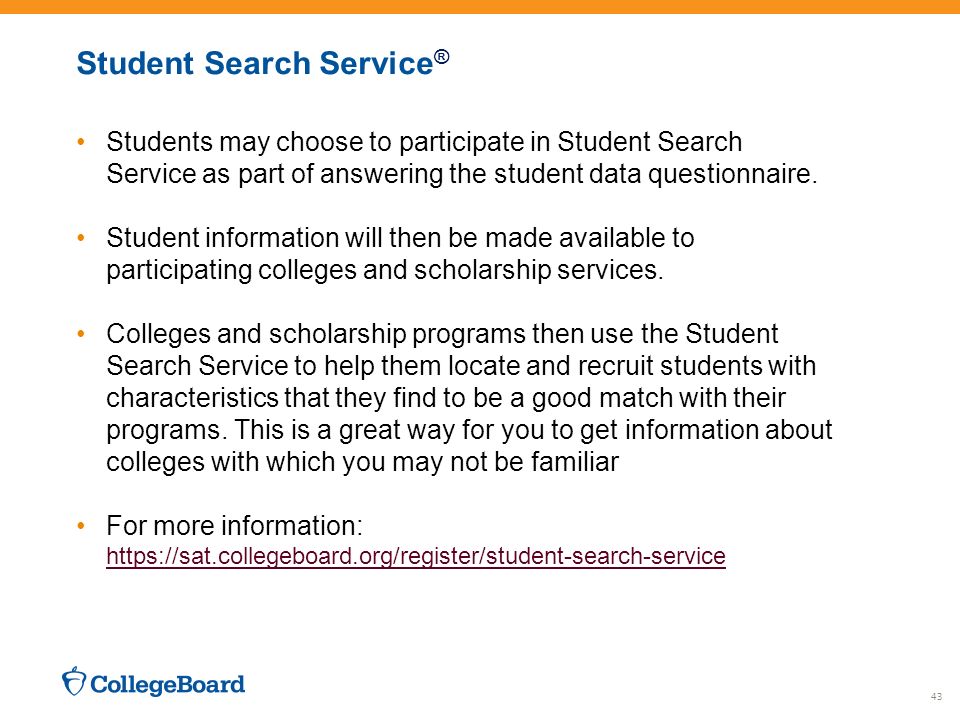Click the Student Search Service title
Viewport: 960px width, 720px height.
(255, 63)
